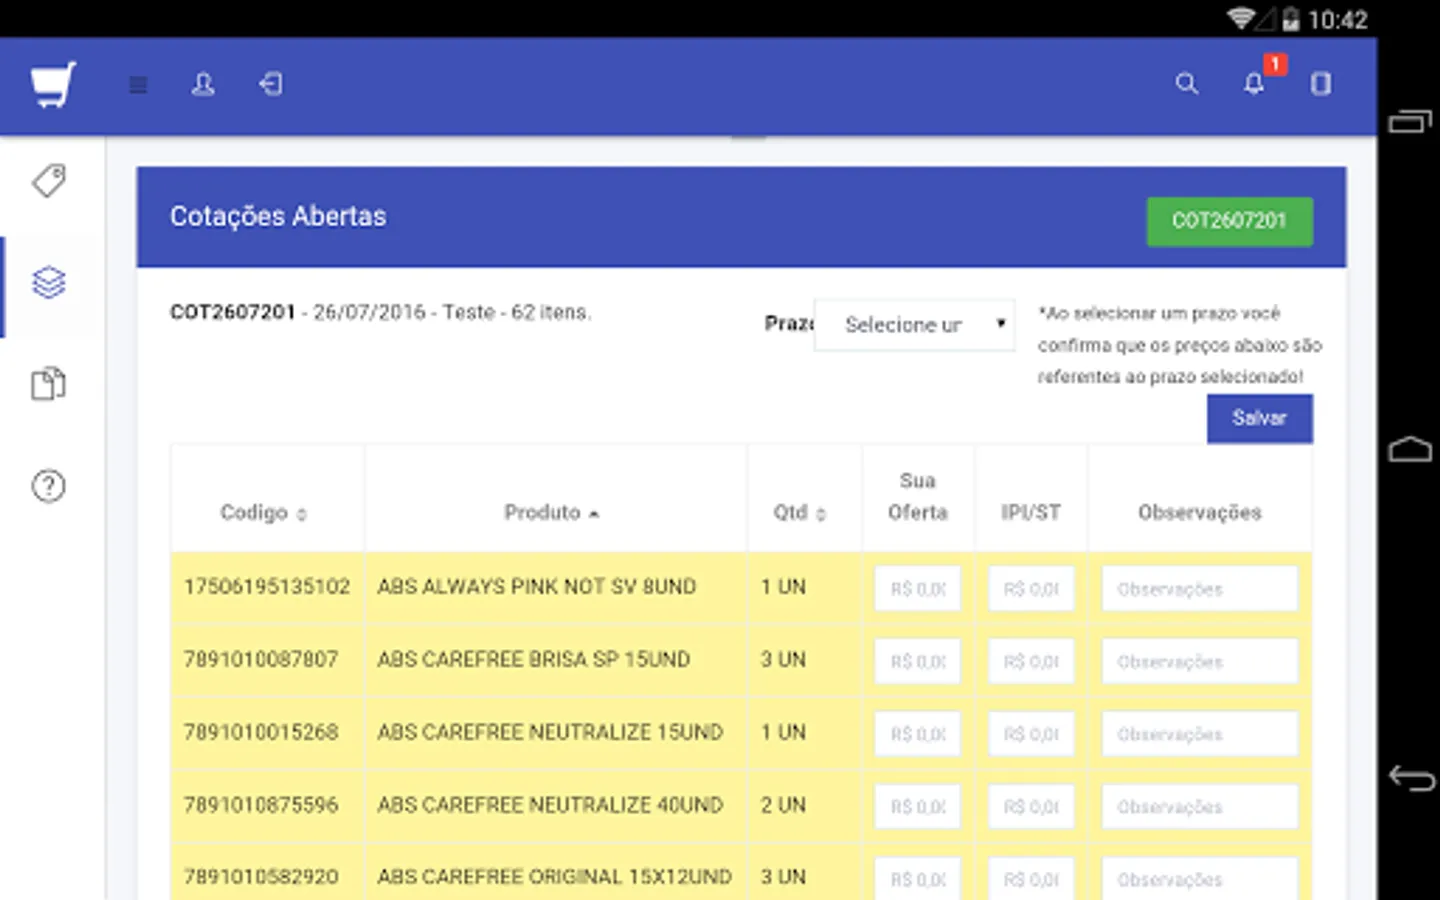This screenshot has height=900, width=1440.
Task: Click the Wi-Fi status icon
Action: pos(1242,18)
